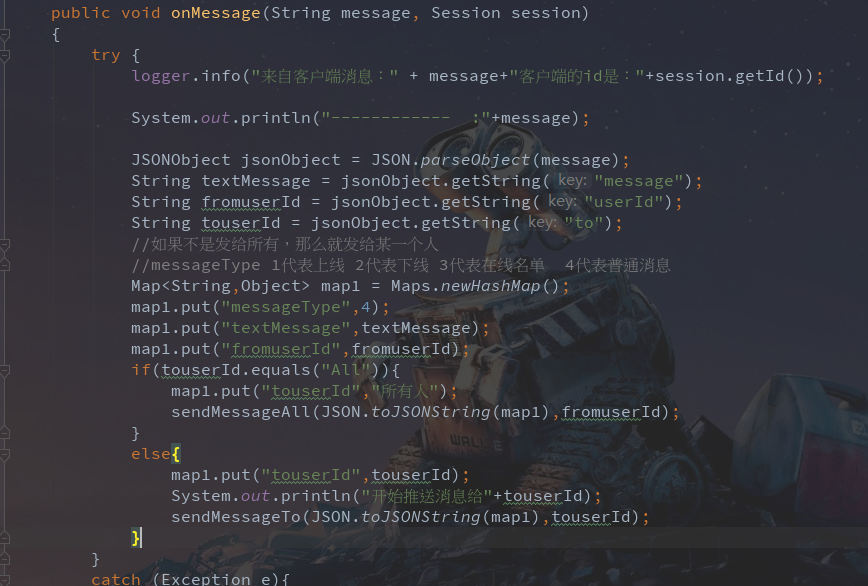Click fold end marker at try block's closing brace

tap(4, 558)
